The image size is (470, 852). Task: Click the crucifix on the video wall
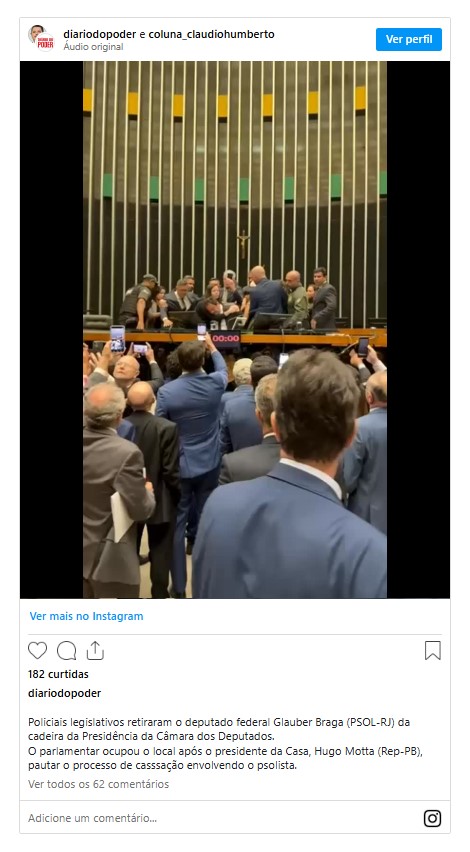tap(243, 244)
